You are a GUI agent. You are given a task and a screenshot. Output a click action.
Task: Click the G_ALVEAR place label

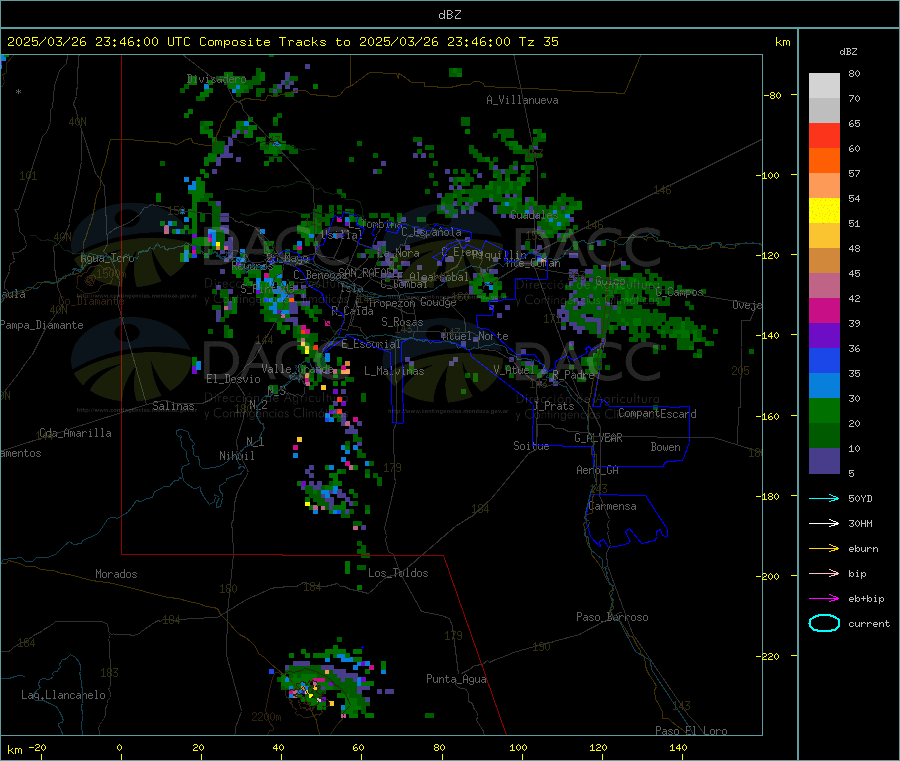[x=598, y=438]
